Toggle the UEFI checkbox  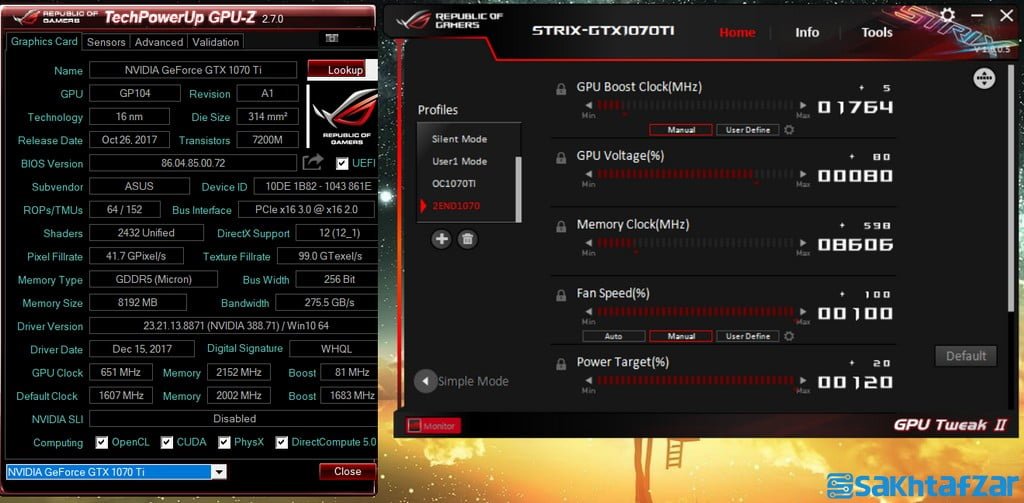point(343,163)
